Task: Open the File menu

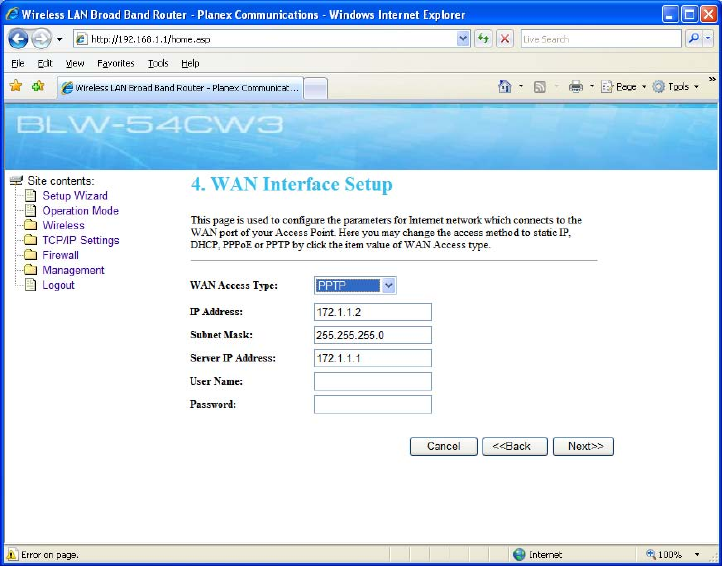Action: [17, 64]
